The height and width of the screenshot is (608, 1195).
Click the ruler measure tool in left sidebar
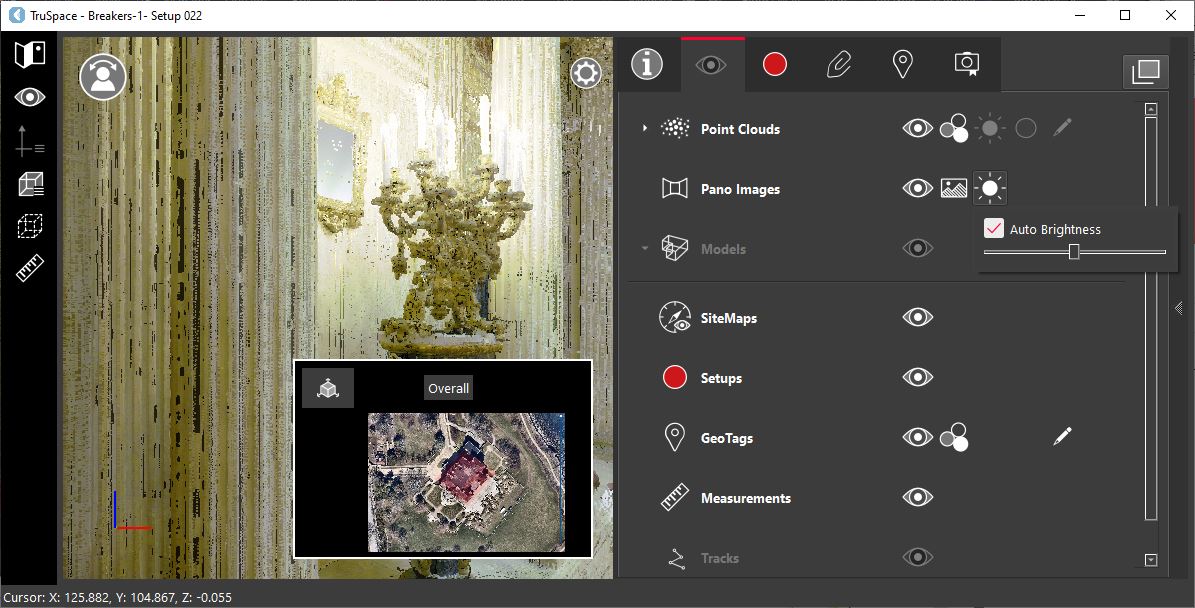[30, 269]
